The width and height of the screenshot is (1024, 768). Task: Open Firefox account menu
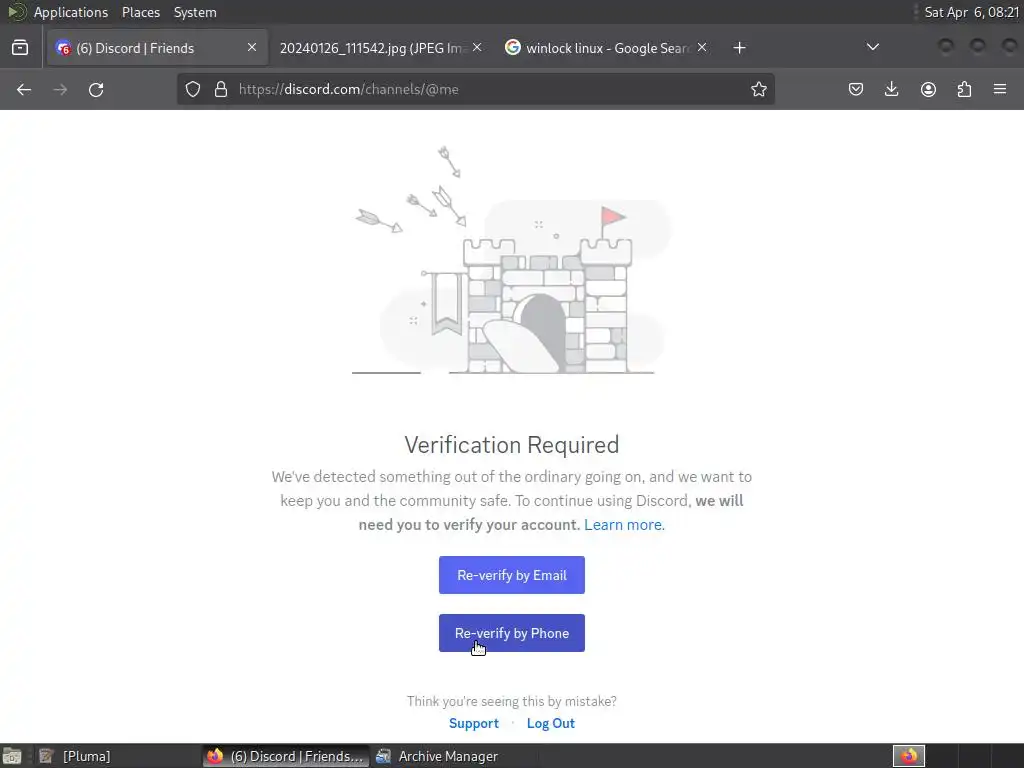tap(928, 89)
